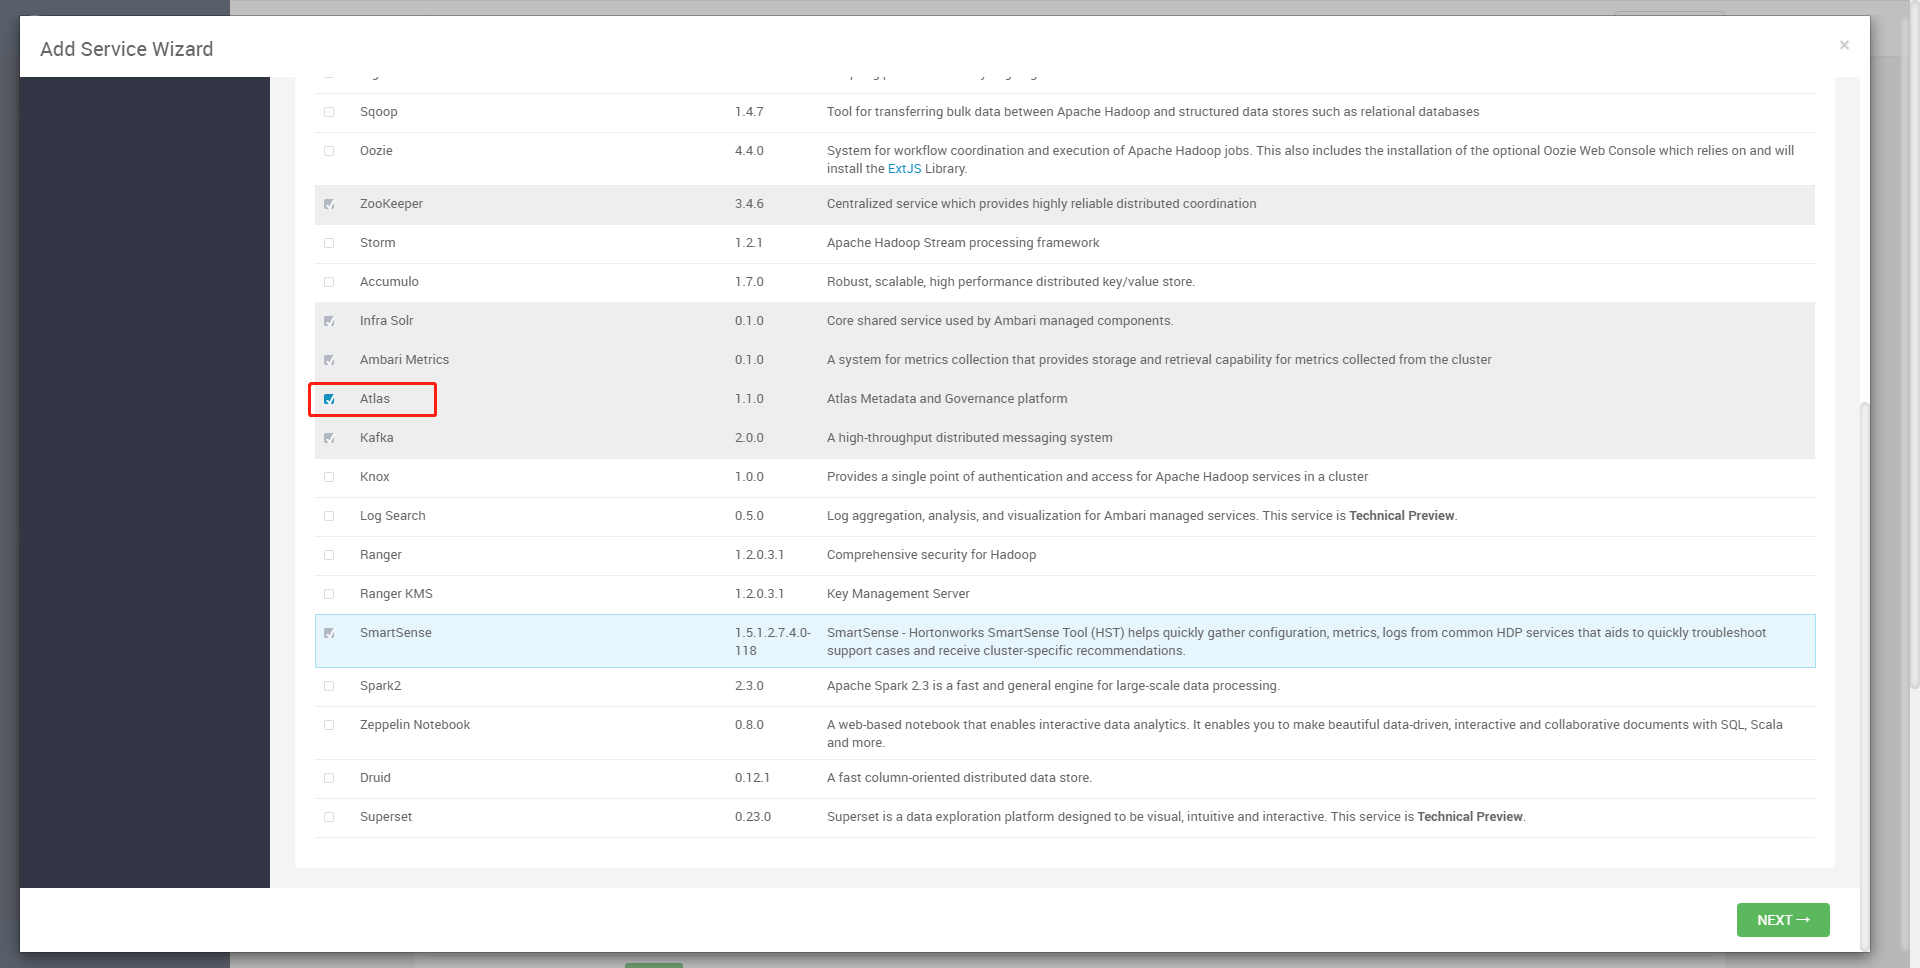Check the Zeppelin Notebook checkbox
The width and height of the screenshot is (1920, 968).
pos(329,725)
